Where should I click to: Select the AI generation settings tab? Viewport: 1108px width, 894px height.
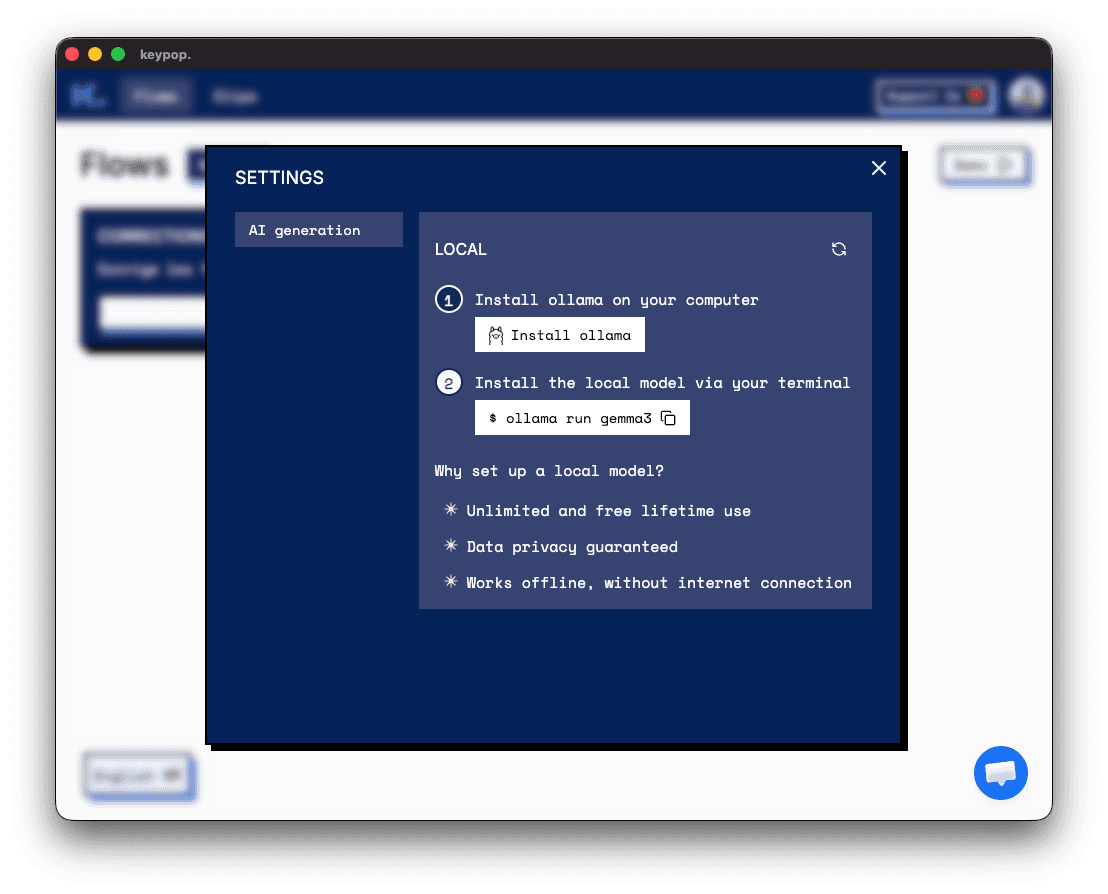pos(318,230)
